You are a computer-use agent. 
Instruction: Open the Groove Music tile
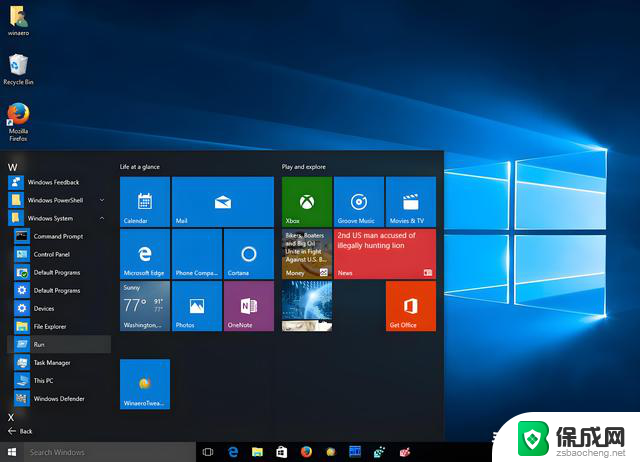359,202
